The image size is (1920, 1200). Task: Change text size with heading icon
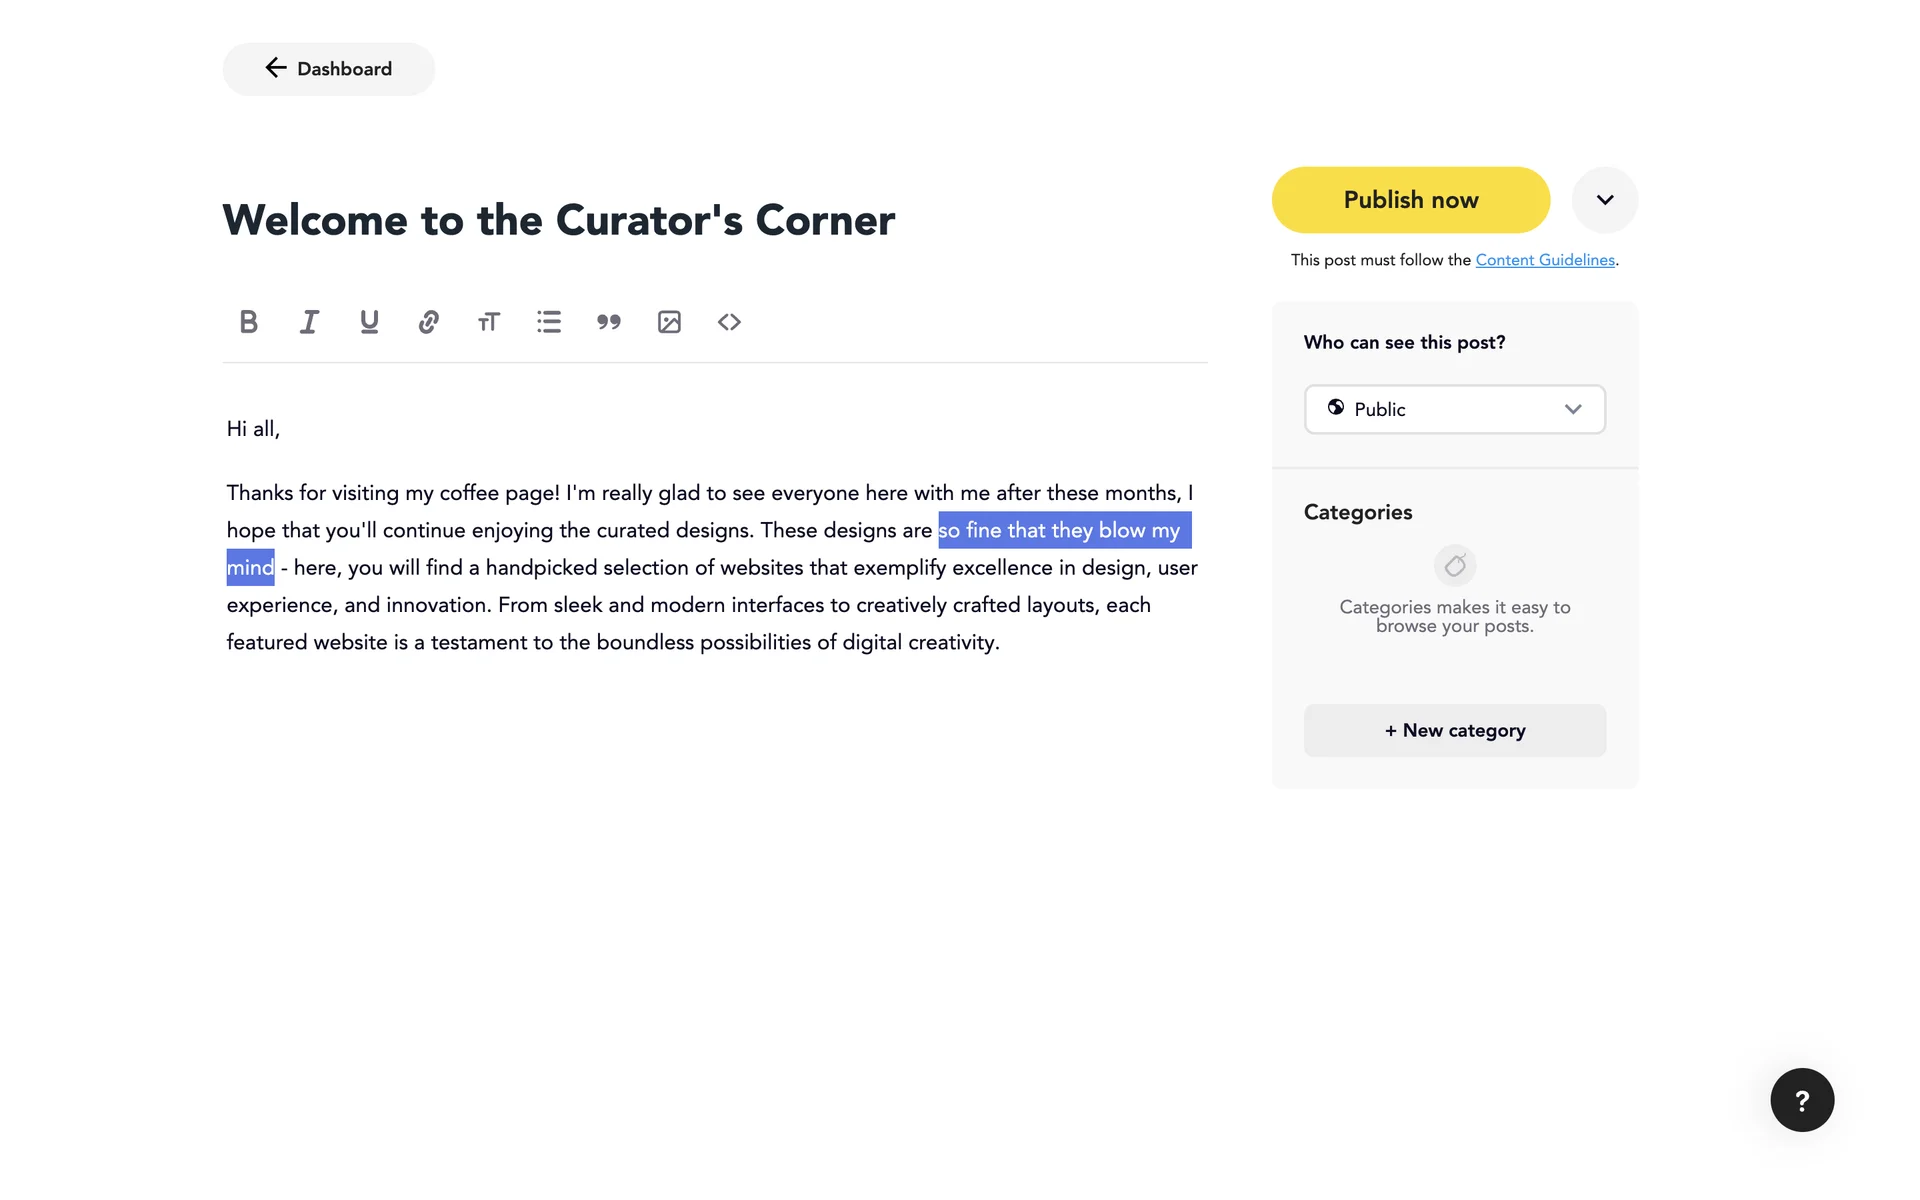(489, 322)
